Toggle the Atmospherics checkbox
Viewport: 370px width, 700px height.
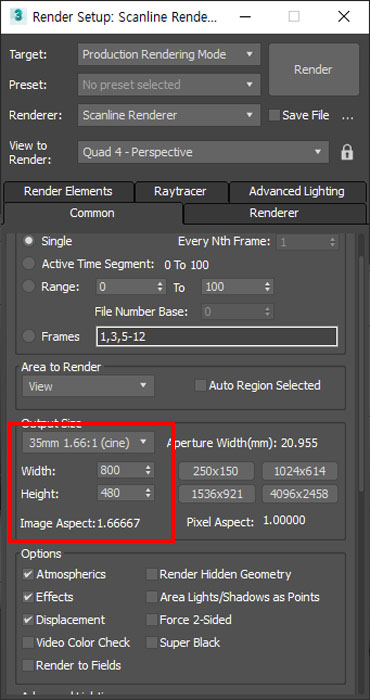28,574
